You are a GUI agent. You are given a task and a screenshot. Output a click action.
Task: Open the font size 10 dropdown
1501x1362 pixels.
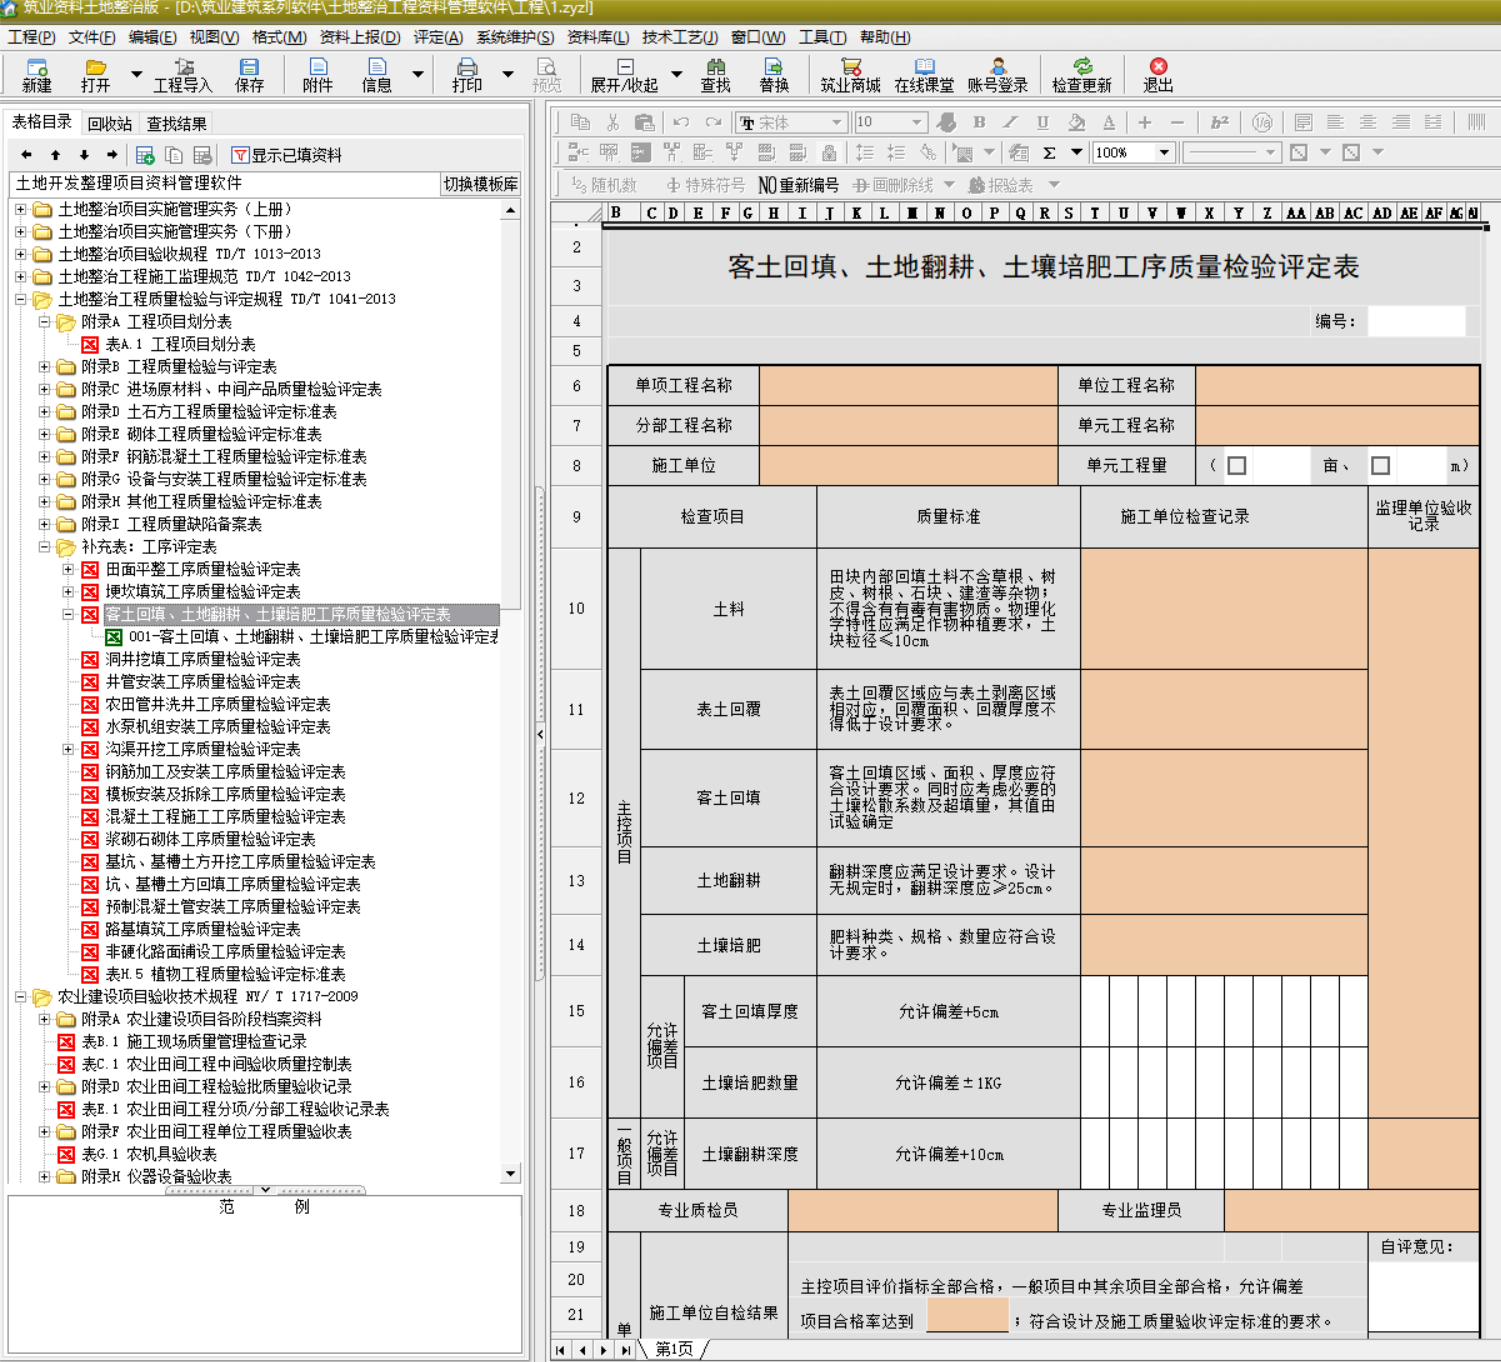coord(917,122)
